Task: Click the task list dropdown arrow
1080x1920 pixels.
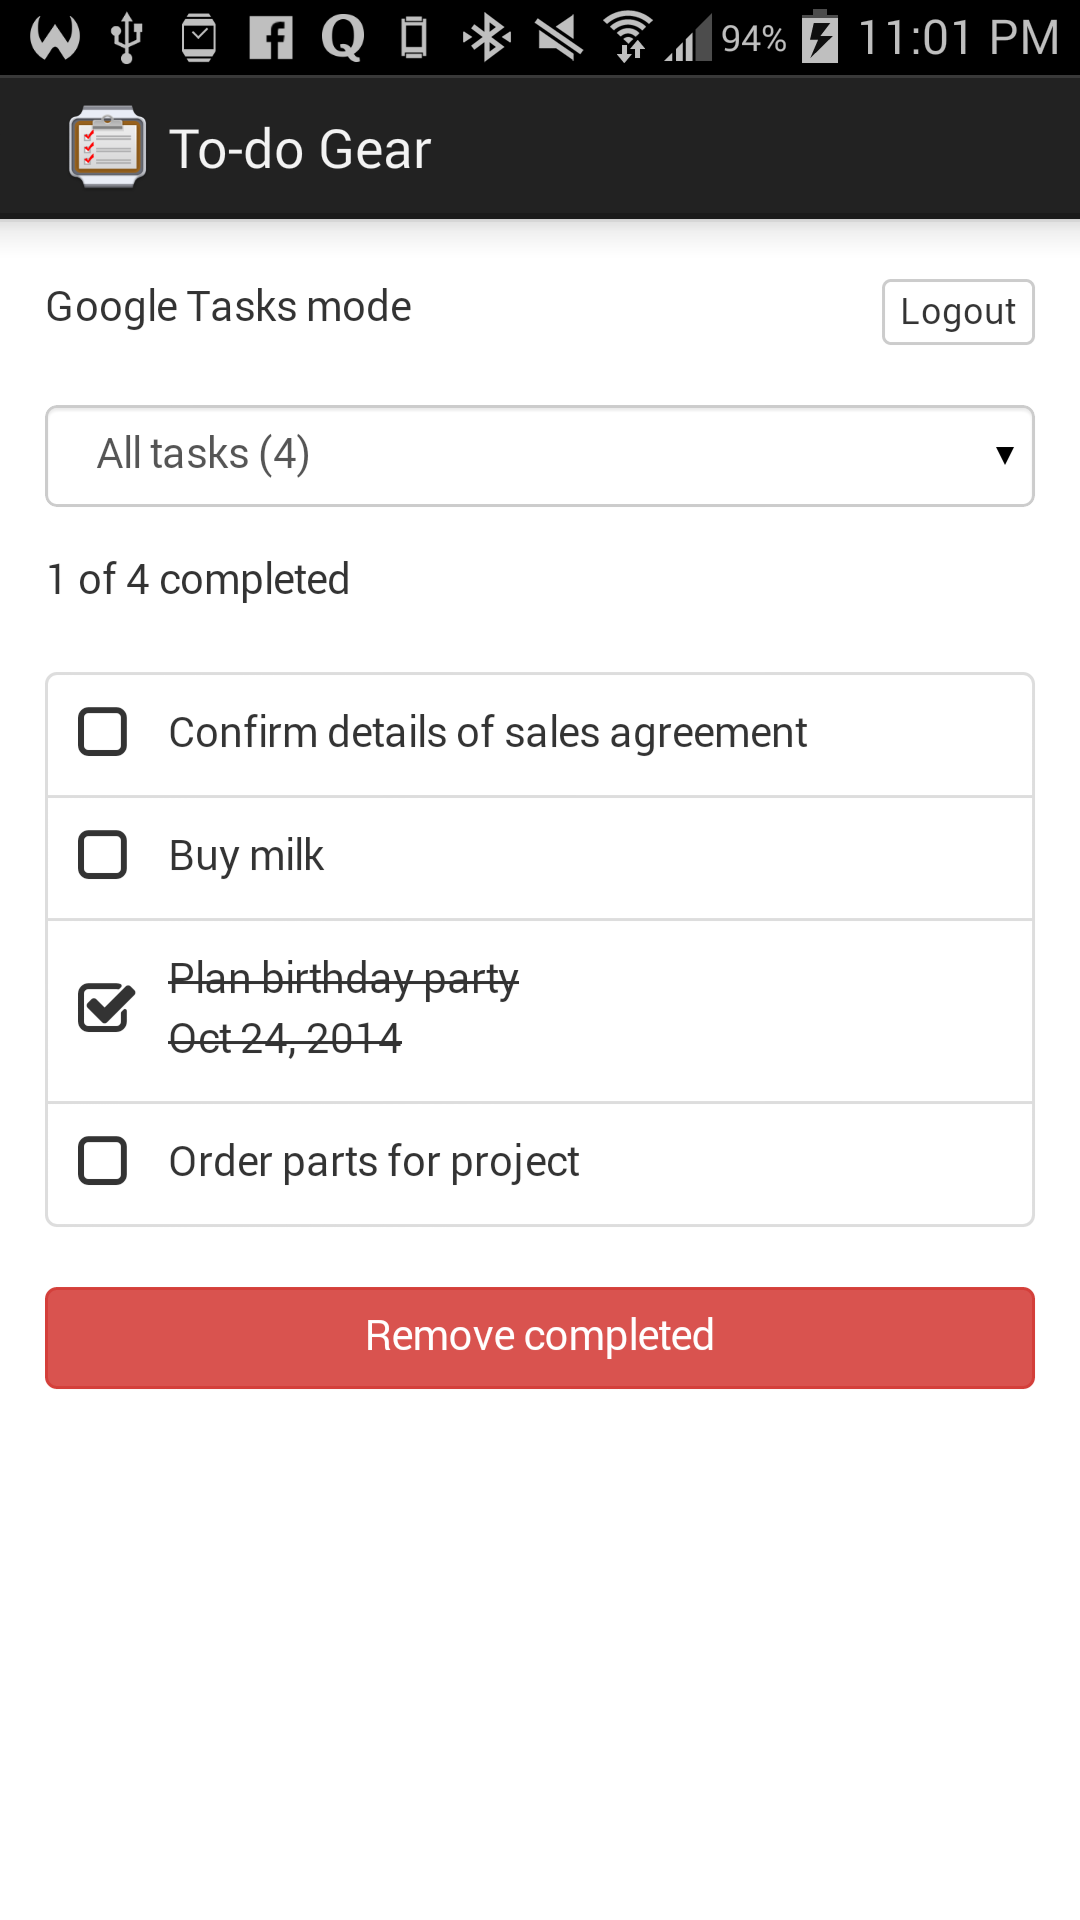Action: click(x=1004, y=456)
